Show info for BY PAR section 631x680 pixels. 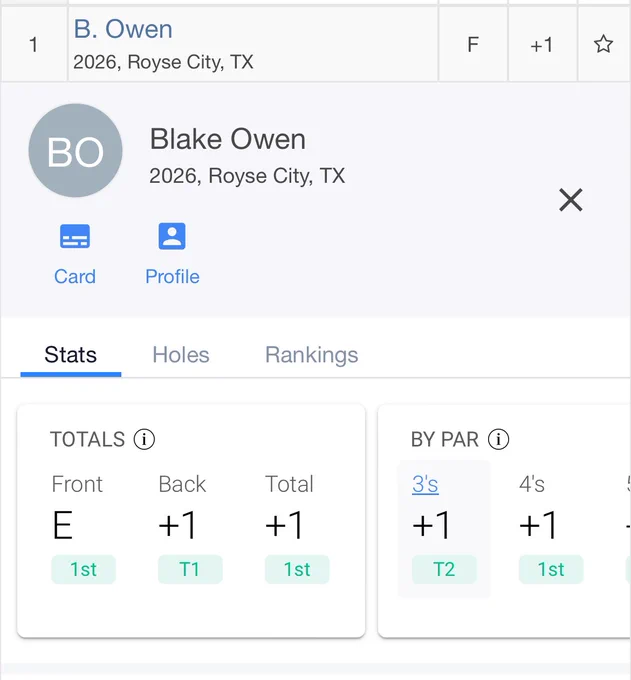(498, 439)
